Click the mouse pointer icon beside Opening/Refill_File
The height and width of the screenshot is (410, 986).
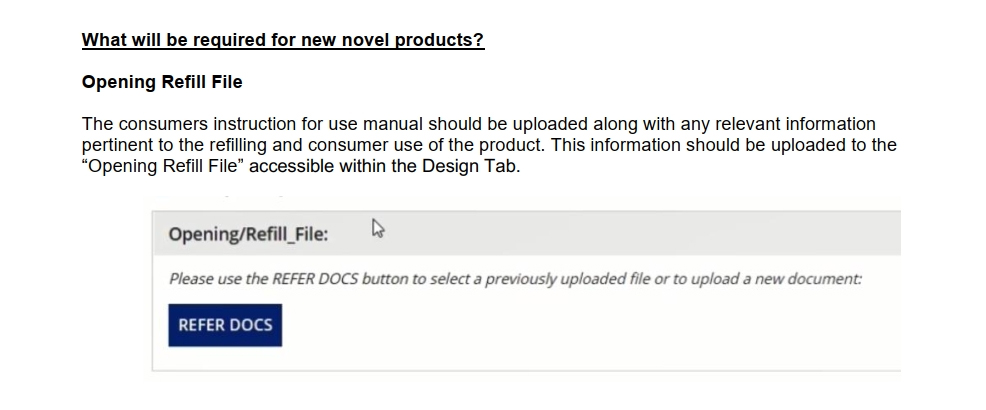378,230
